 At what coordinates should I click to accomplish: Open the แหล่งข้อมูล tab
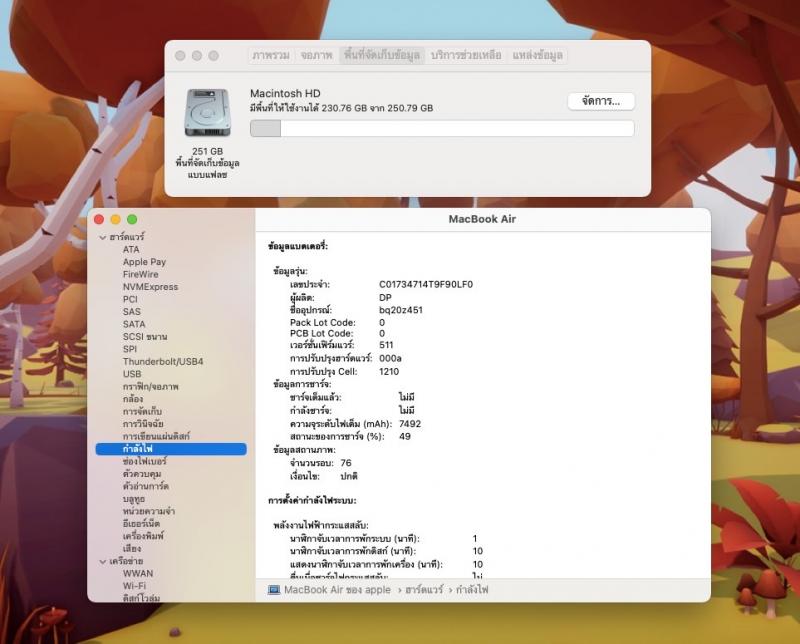[x=537, y=55]
